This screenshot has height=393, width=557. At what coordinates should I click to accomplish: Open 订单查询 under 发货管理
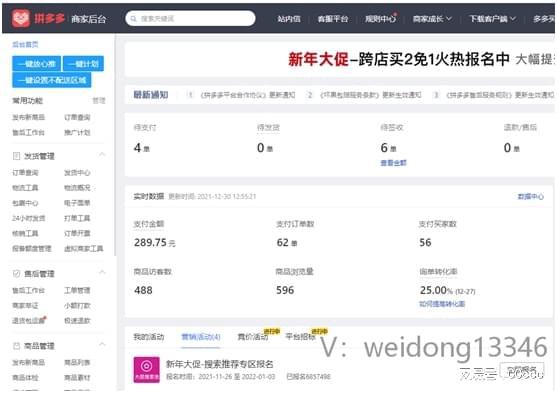[25, 173]
